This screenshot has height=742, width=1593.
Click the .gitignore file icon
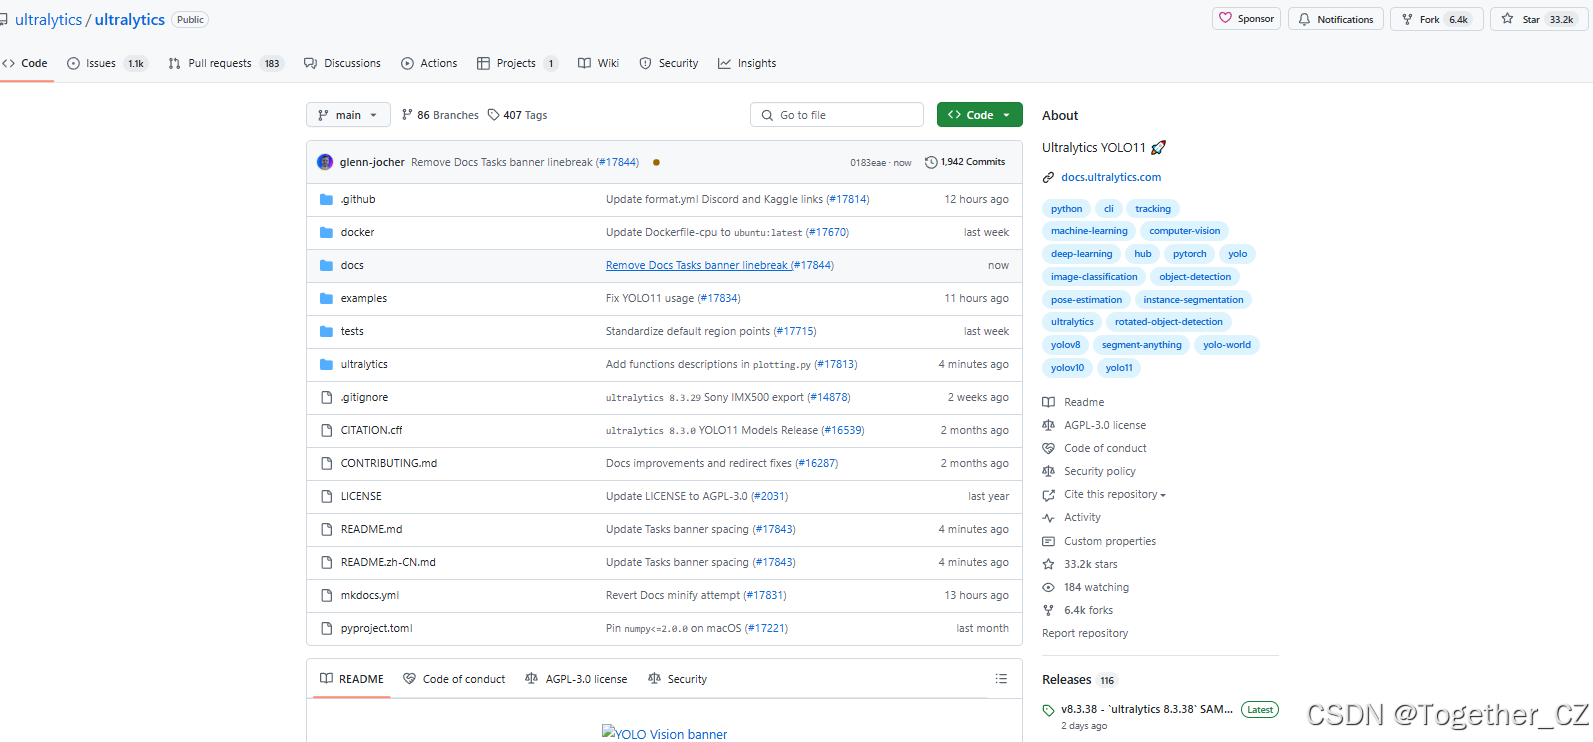pos(326,397)
